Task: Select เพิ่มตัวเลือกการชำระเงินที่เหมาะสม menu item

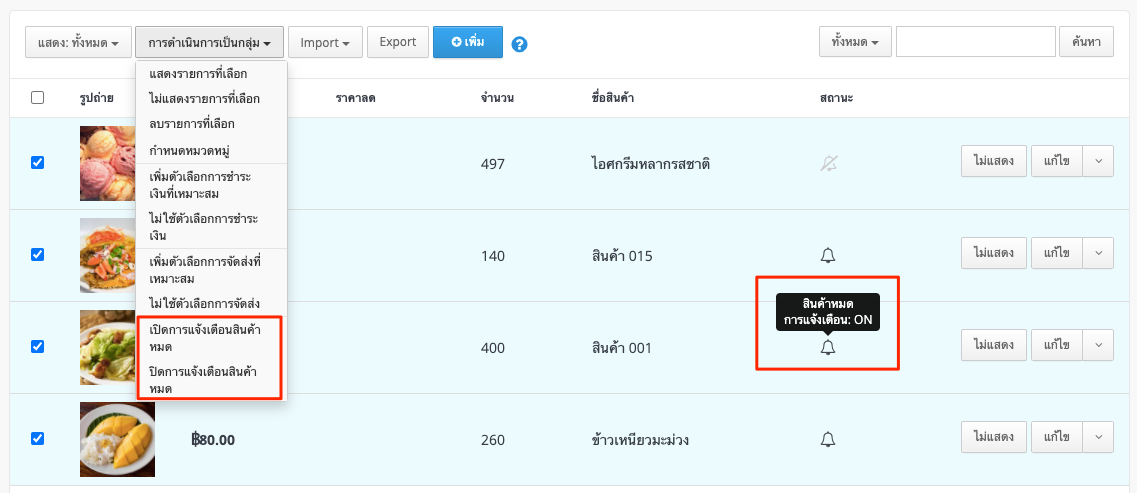Action: pos(212,185)
